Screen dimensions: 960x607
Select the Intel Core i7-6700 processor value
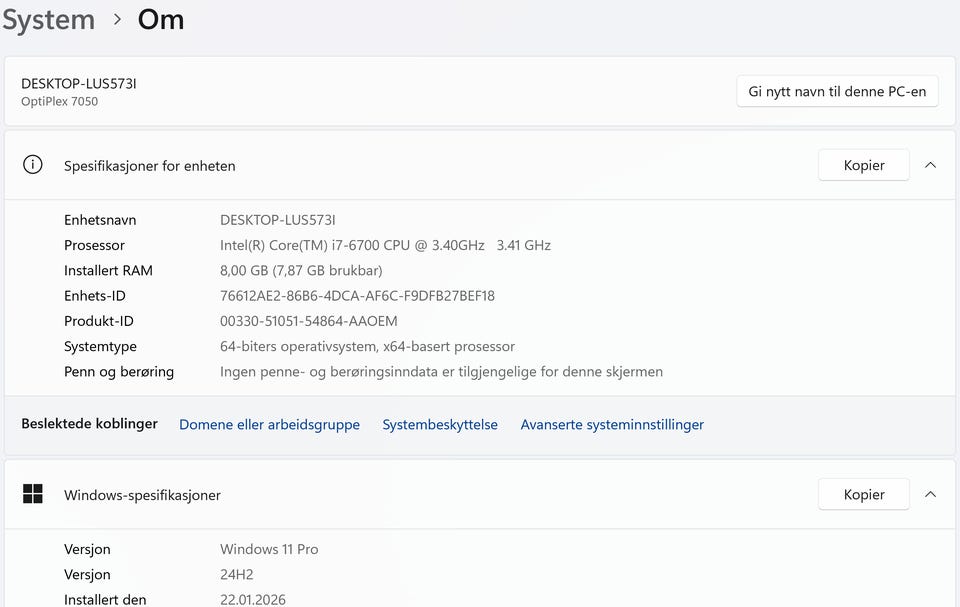point(385,245)
